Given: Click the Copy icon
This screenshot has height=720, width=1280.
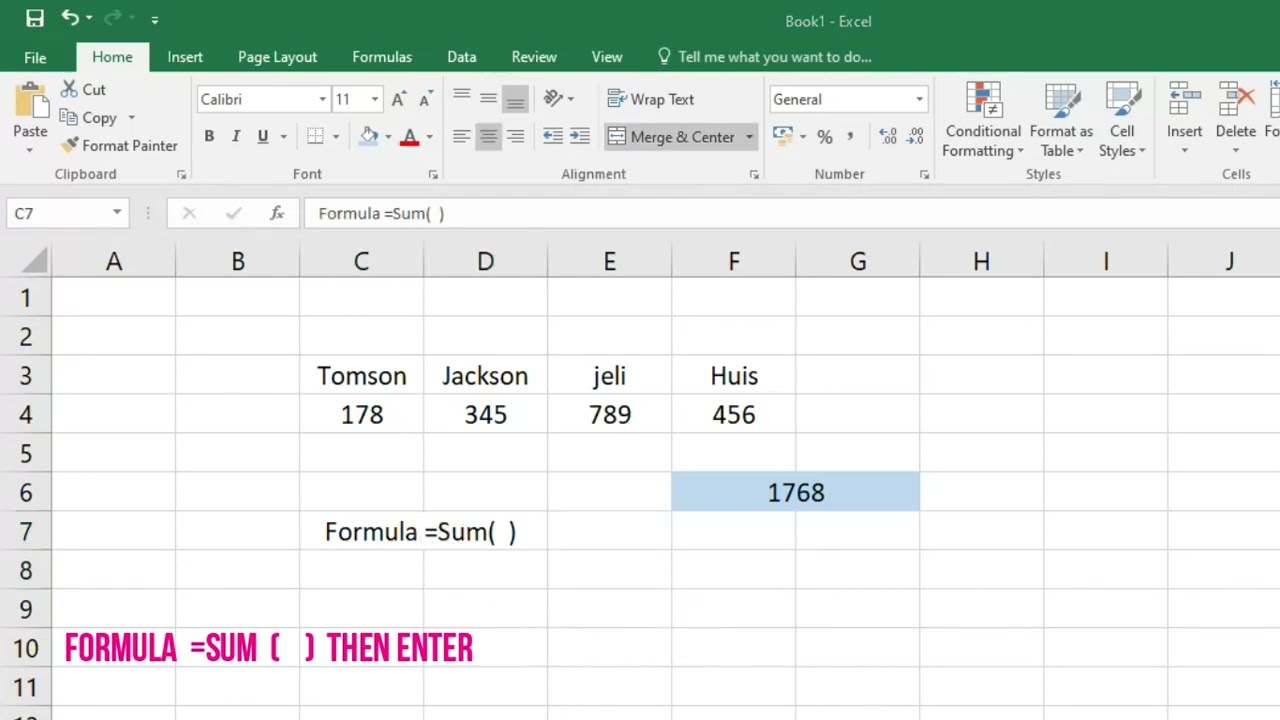Looking at the screenshot, I should point(68,117).
